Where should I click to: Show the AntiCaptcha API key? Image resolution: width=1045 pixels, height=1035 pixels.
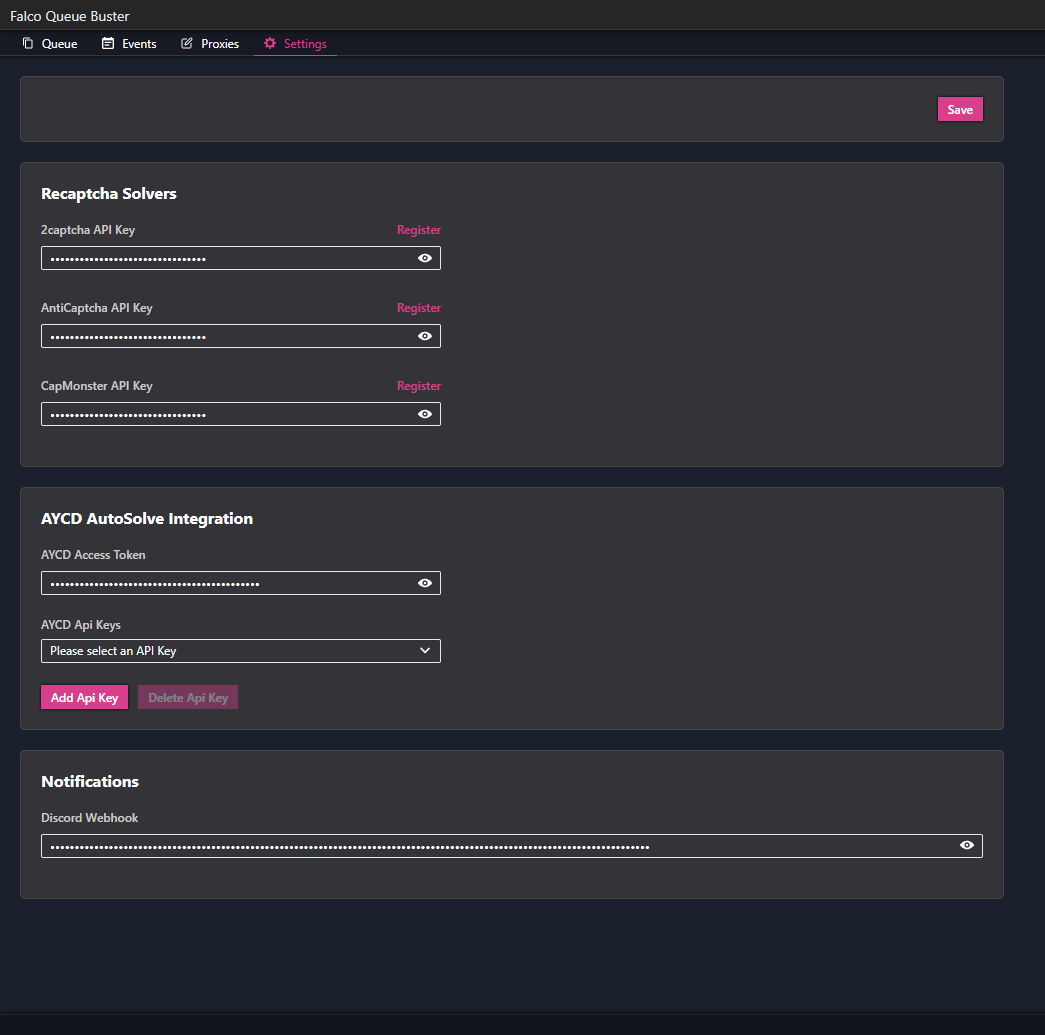[425, 336]
